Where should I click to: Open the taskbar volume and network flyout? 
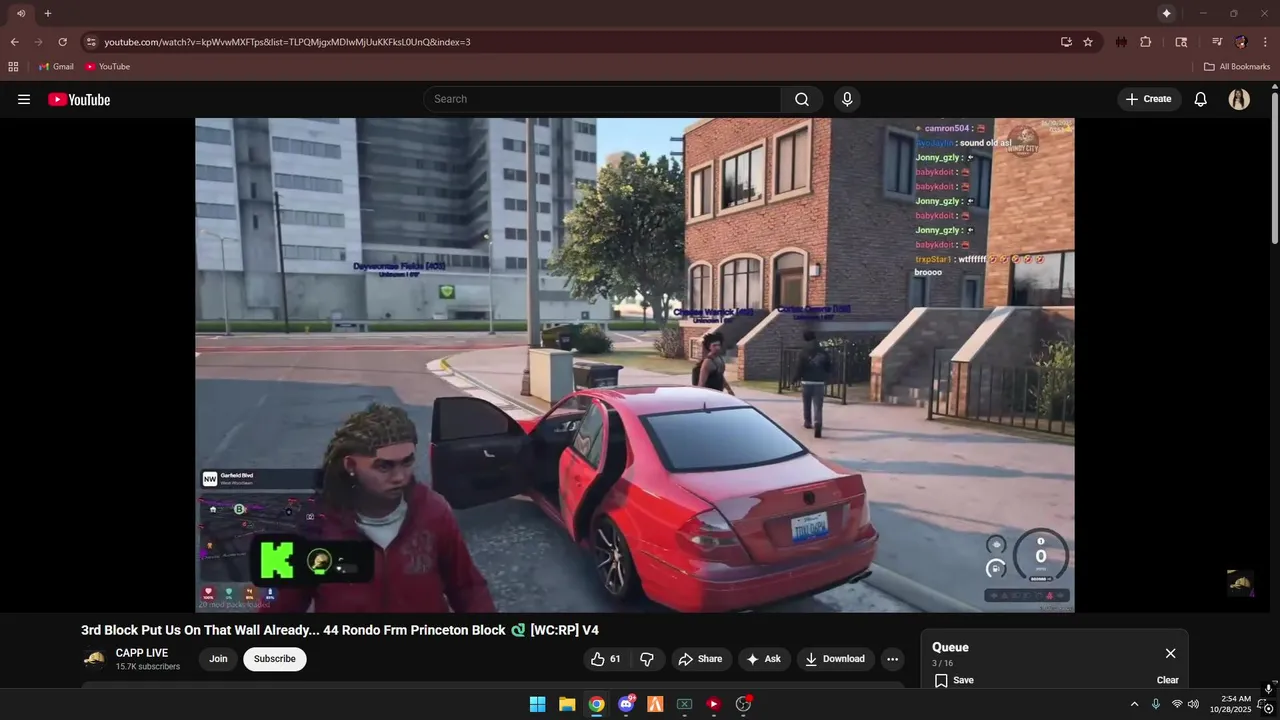[1184, 704]
